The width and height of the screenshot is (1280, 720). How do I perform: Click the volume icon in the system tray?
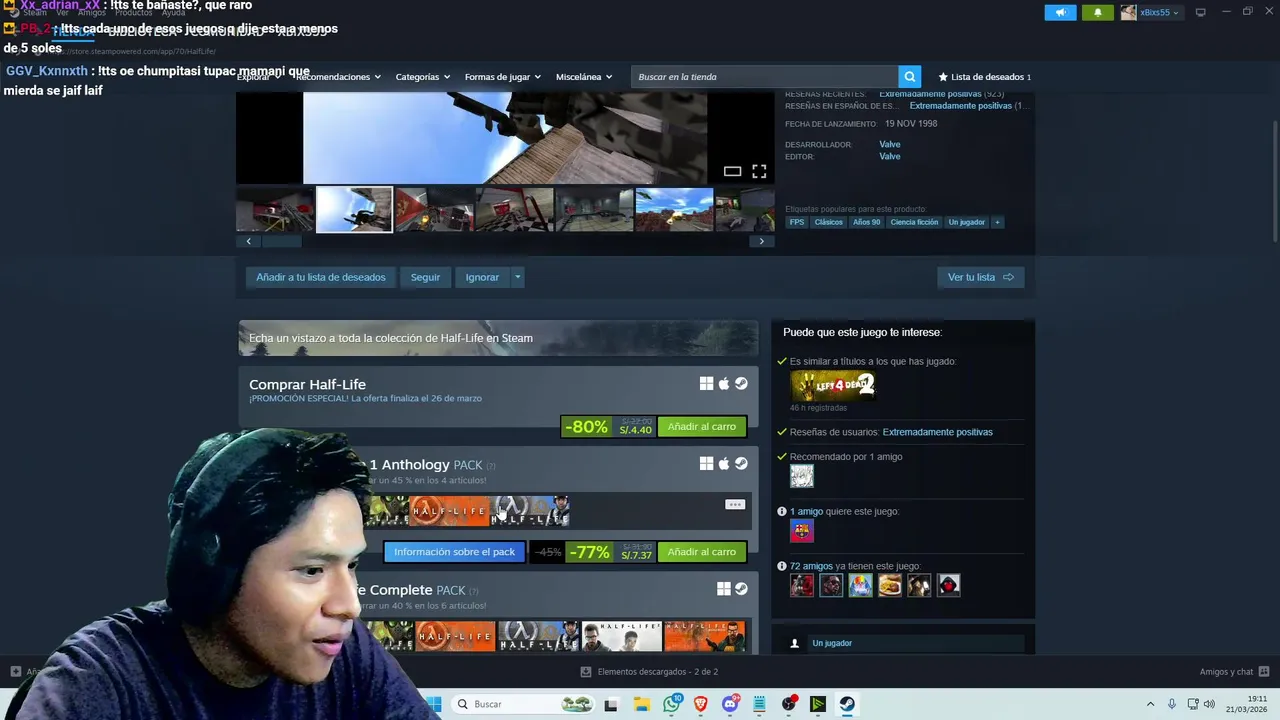coord(1209,704)
